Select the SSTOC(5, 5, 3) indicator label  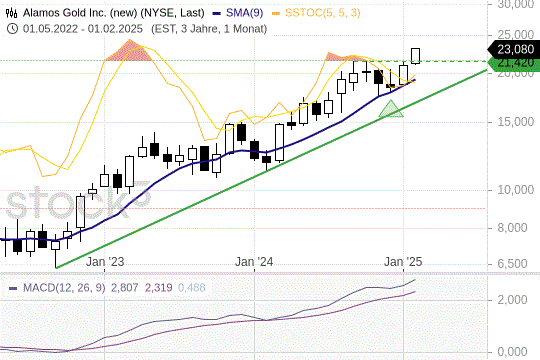pyautogui.click(x=323, y=13)
